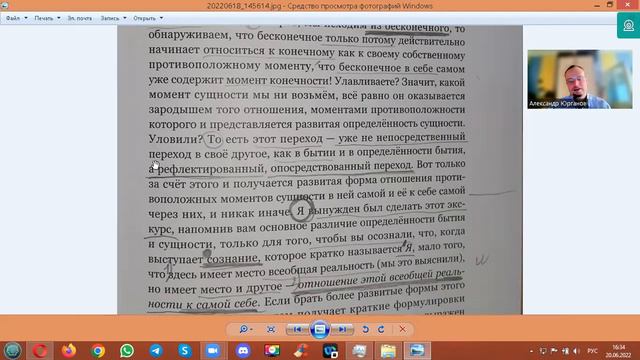
Task: Expand the Открыть dropdown arrow
Action: (x=161, y=18)
